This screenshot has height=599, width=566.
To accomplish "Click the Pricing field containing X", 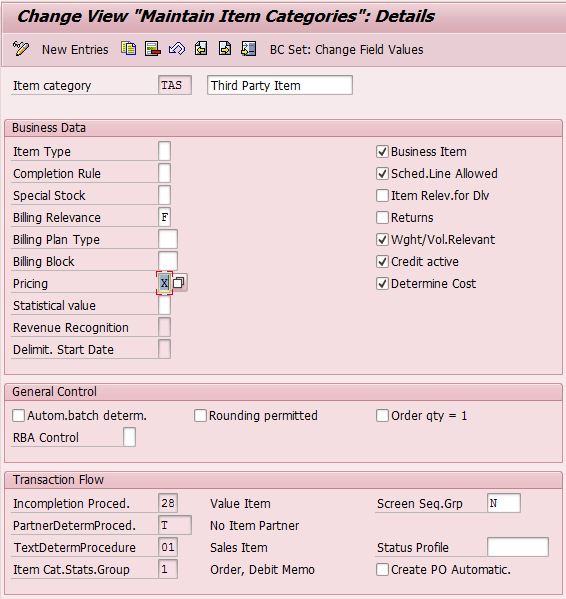I will click(x=164, y=283).
